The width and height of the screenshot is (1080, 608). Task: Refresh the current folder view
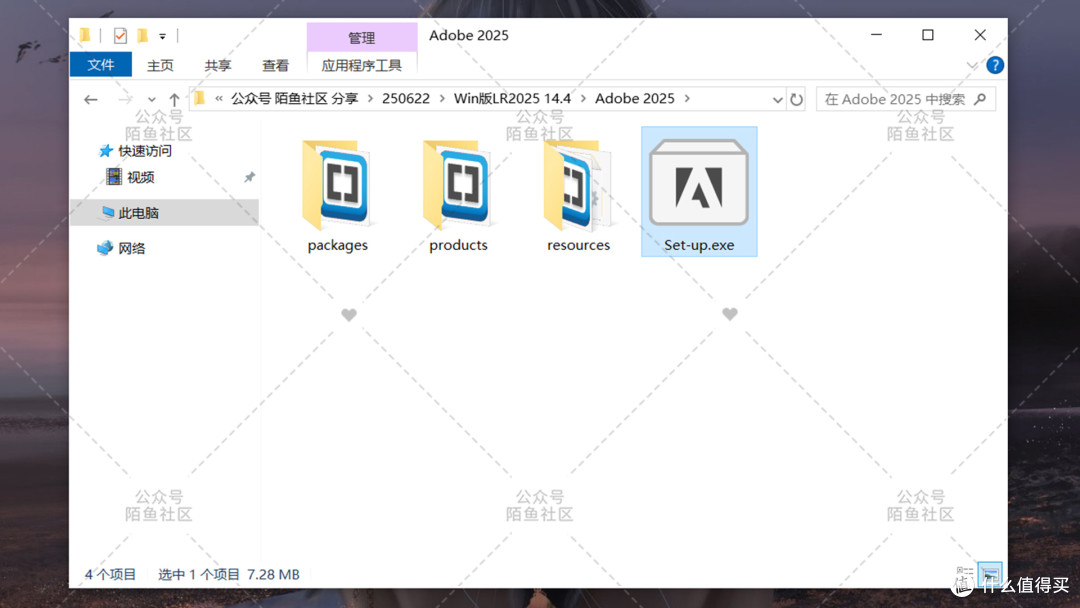click(796, 99)
